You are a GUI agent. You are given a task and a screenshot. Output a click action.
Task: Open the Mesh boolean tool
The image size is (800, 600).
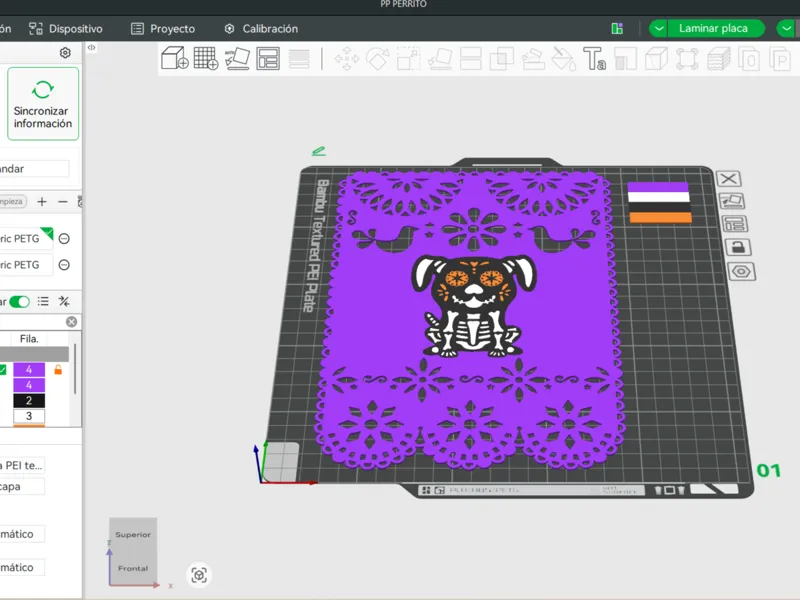[x=502, y=59]
